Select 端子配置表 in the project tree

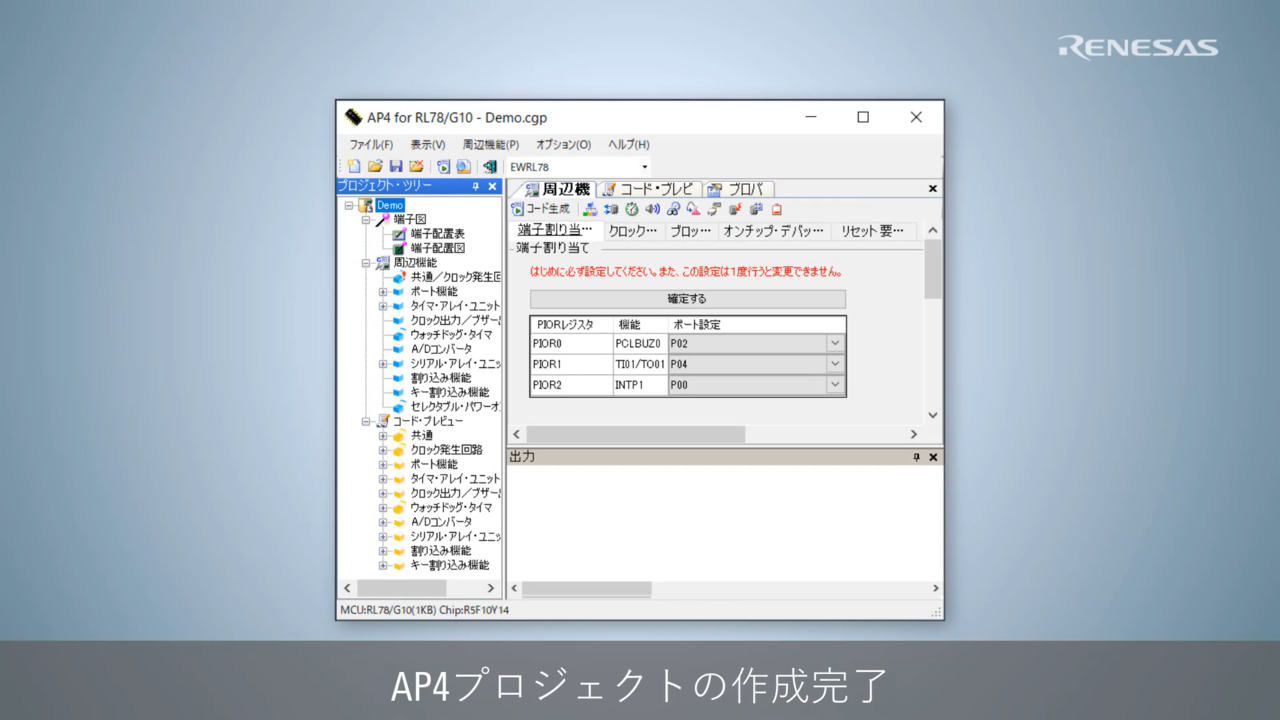438,234
